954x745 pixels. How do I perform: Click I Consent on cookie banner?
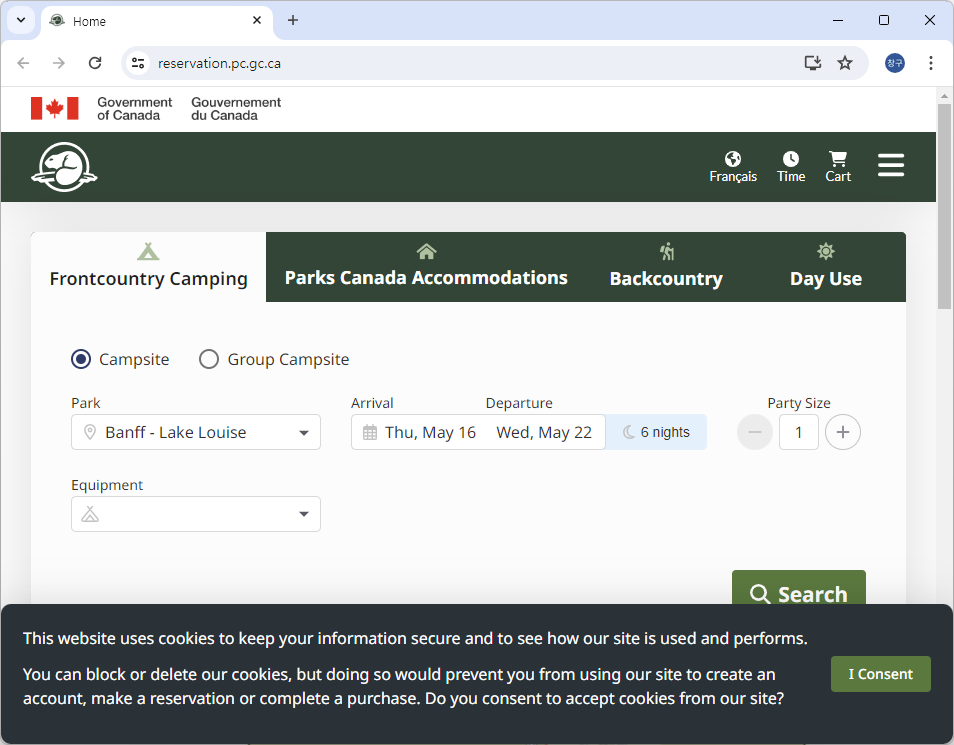(880, 674)
